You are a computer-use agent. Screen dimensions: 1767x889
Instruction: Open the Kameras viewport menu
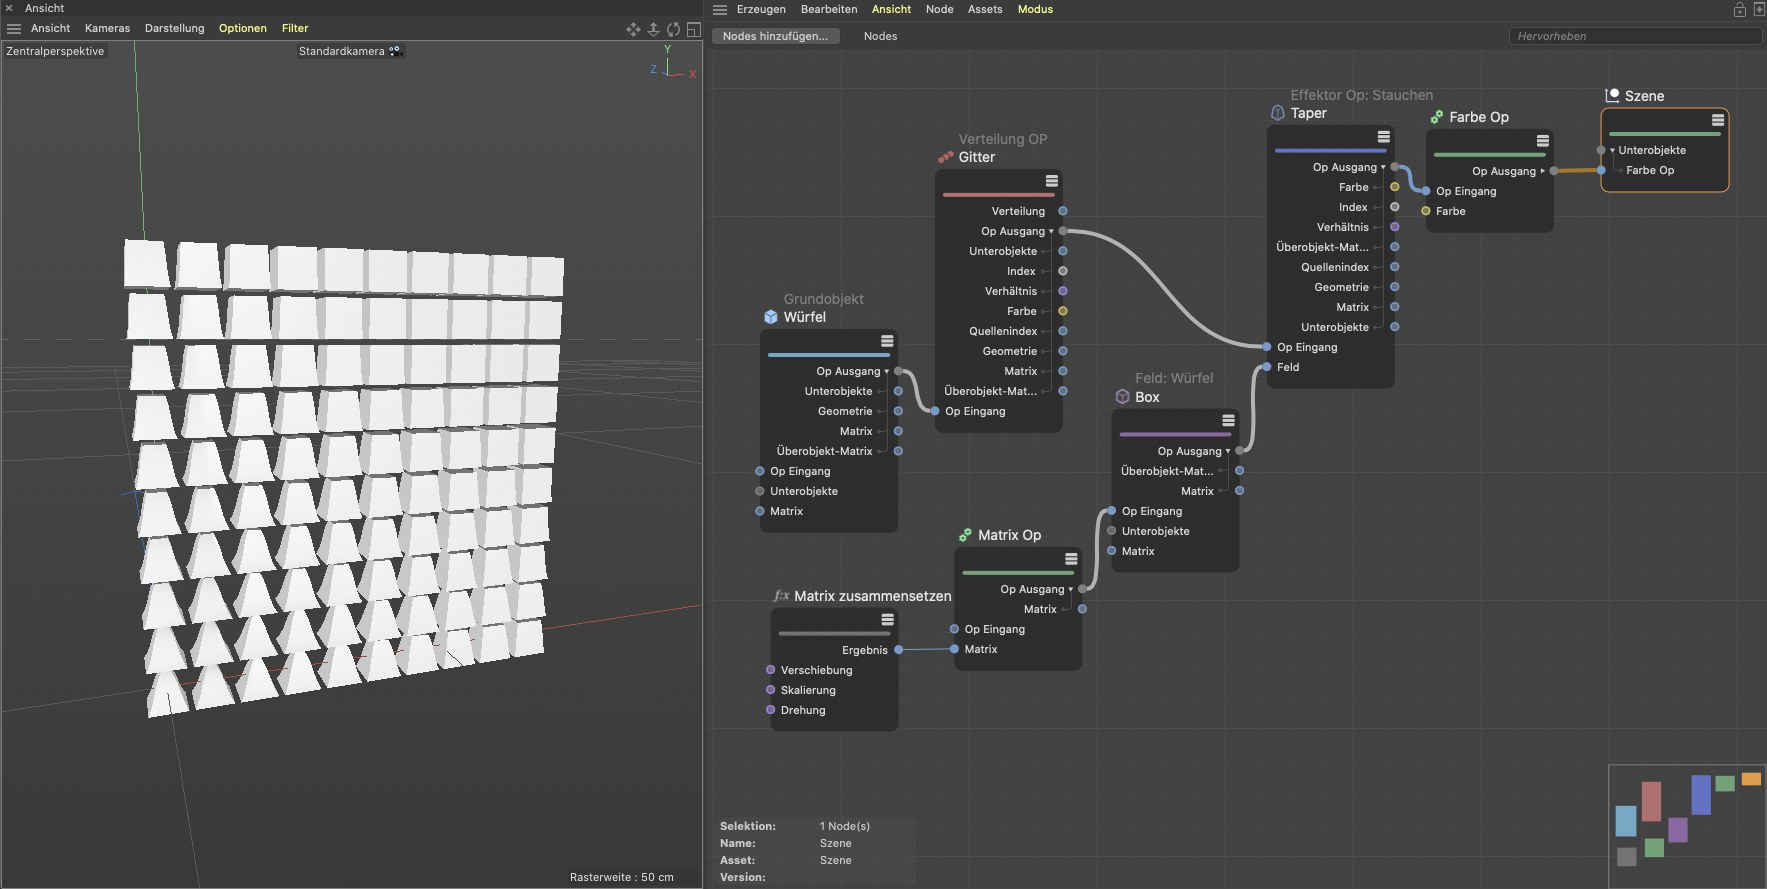tap(107, 28)
